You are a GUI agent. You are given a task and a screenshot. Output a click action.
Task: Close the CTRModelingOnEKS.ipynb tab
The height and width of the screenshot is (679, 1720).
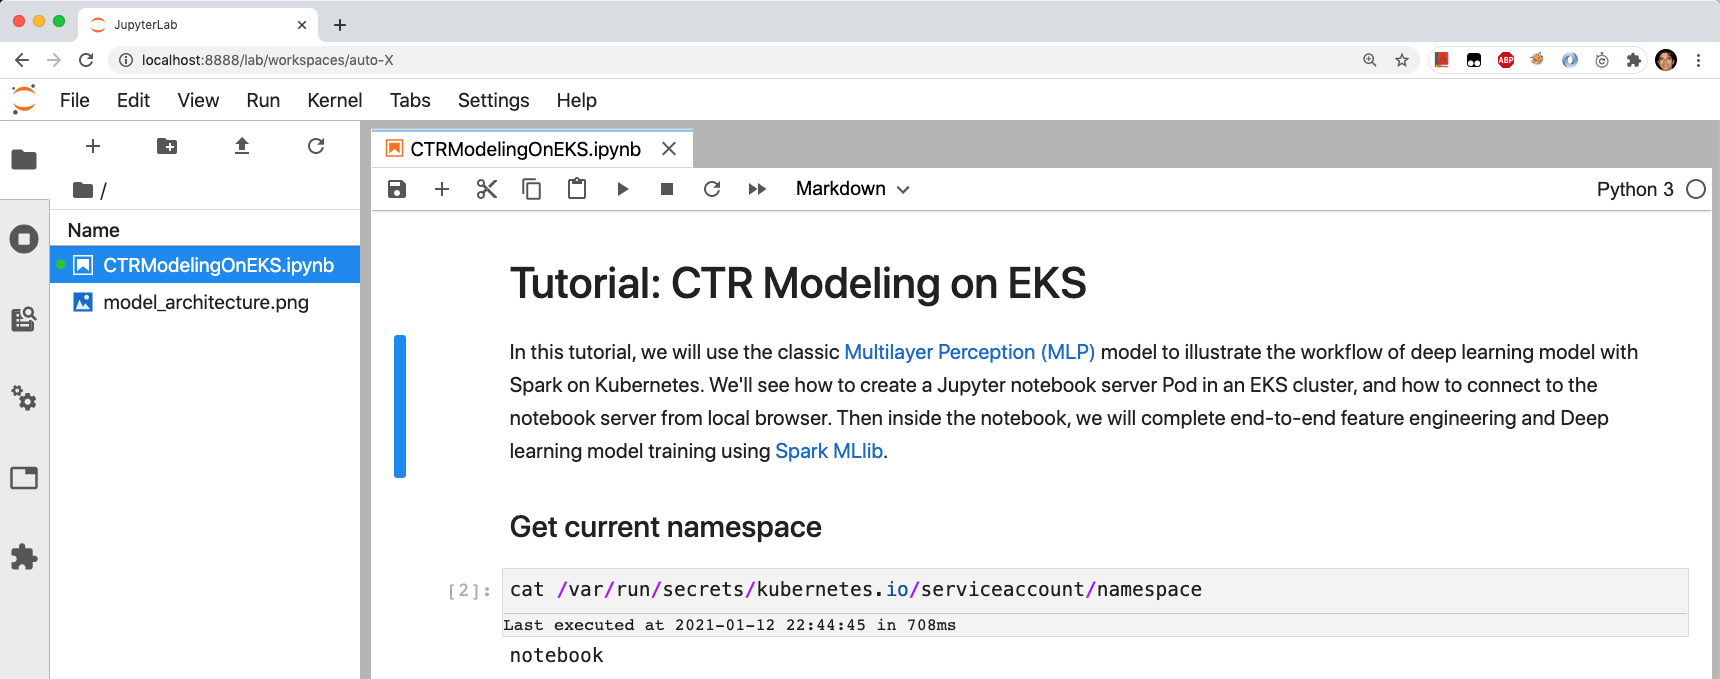click(x=669, y=149)
